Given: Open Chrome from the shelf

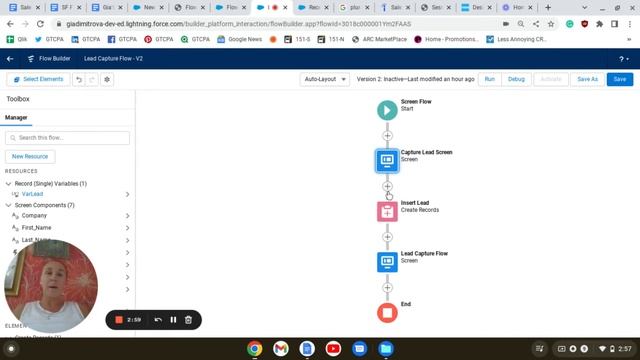Looking at the screenshot, I should point(255,349).
